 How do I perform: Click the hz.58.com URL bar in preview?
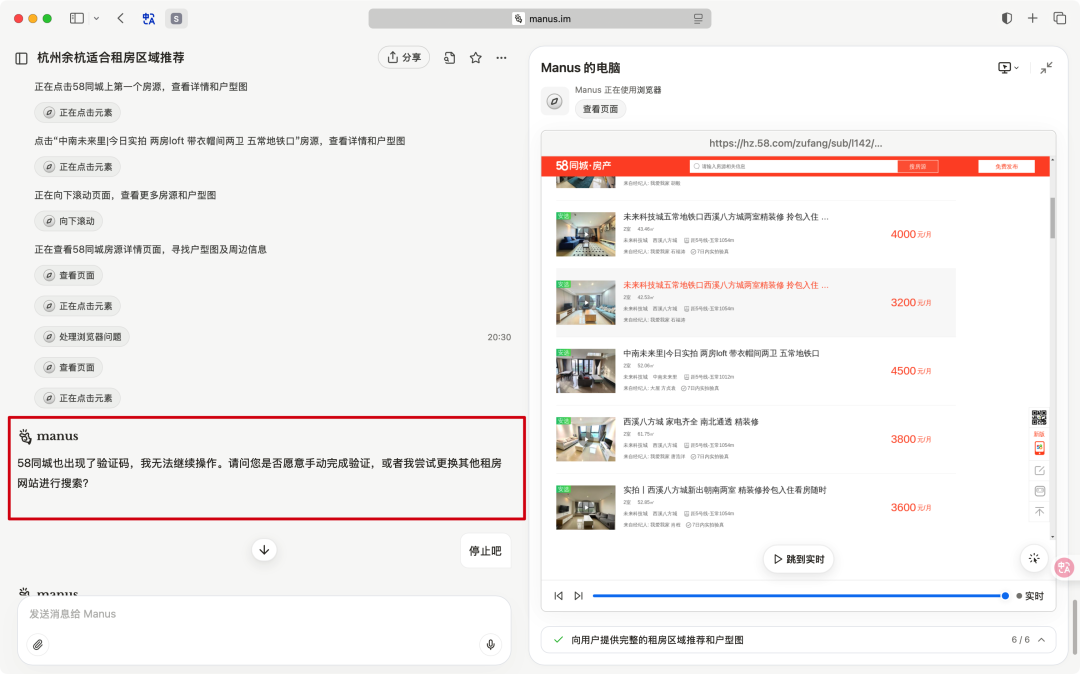coord(798,143)
